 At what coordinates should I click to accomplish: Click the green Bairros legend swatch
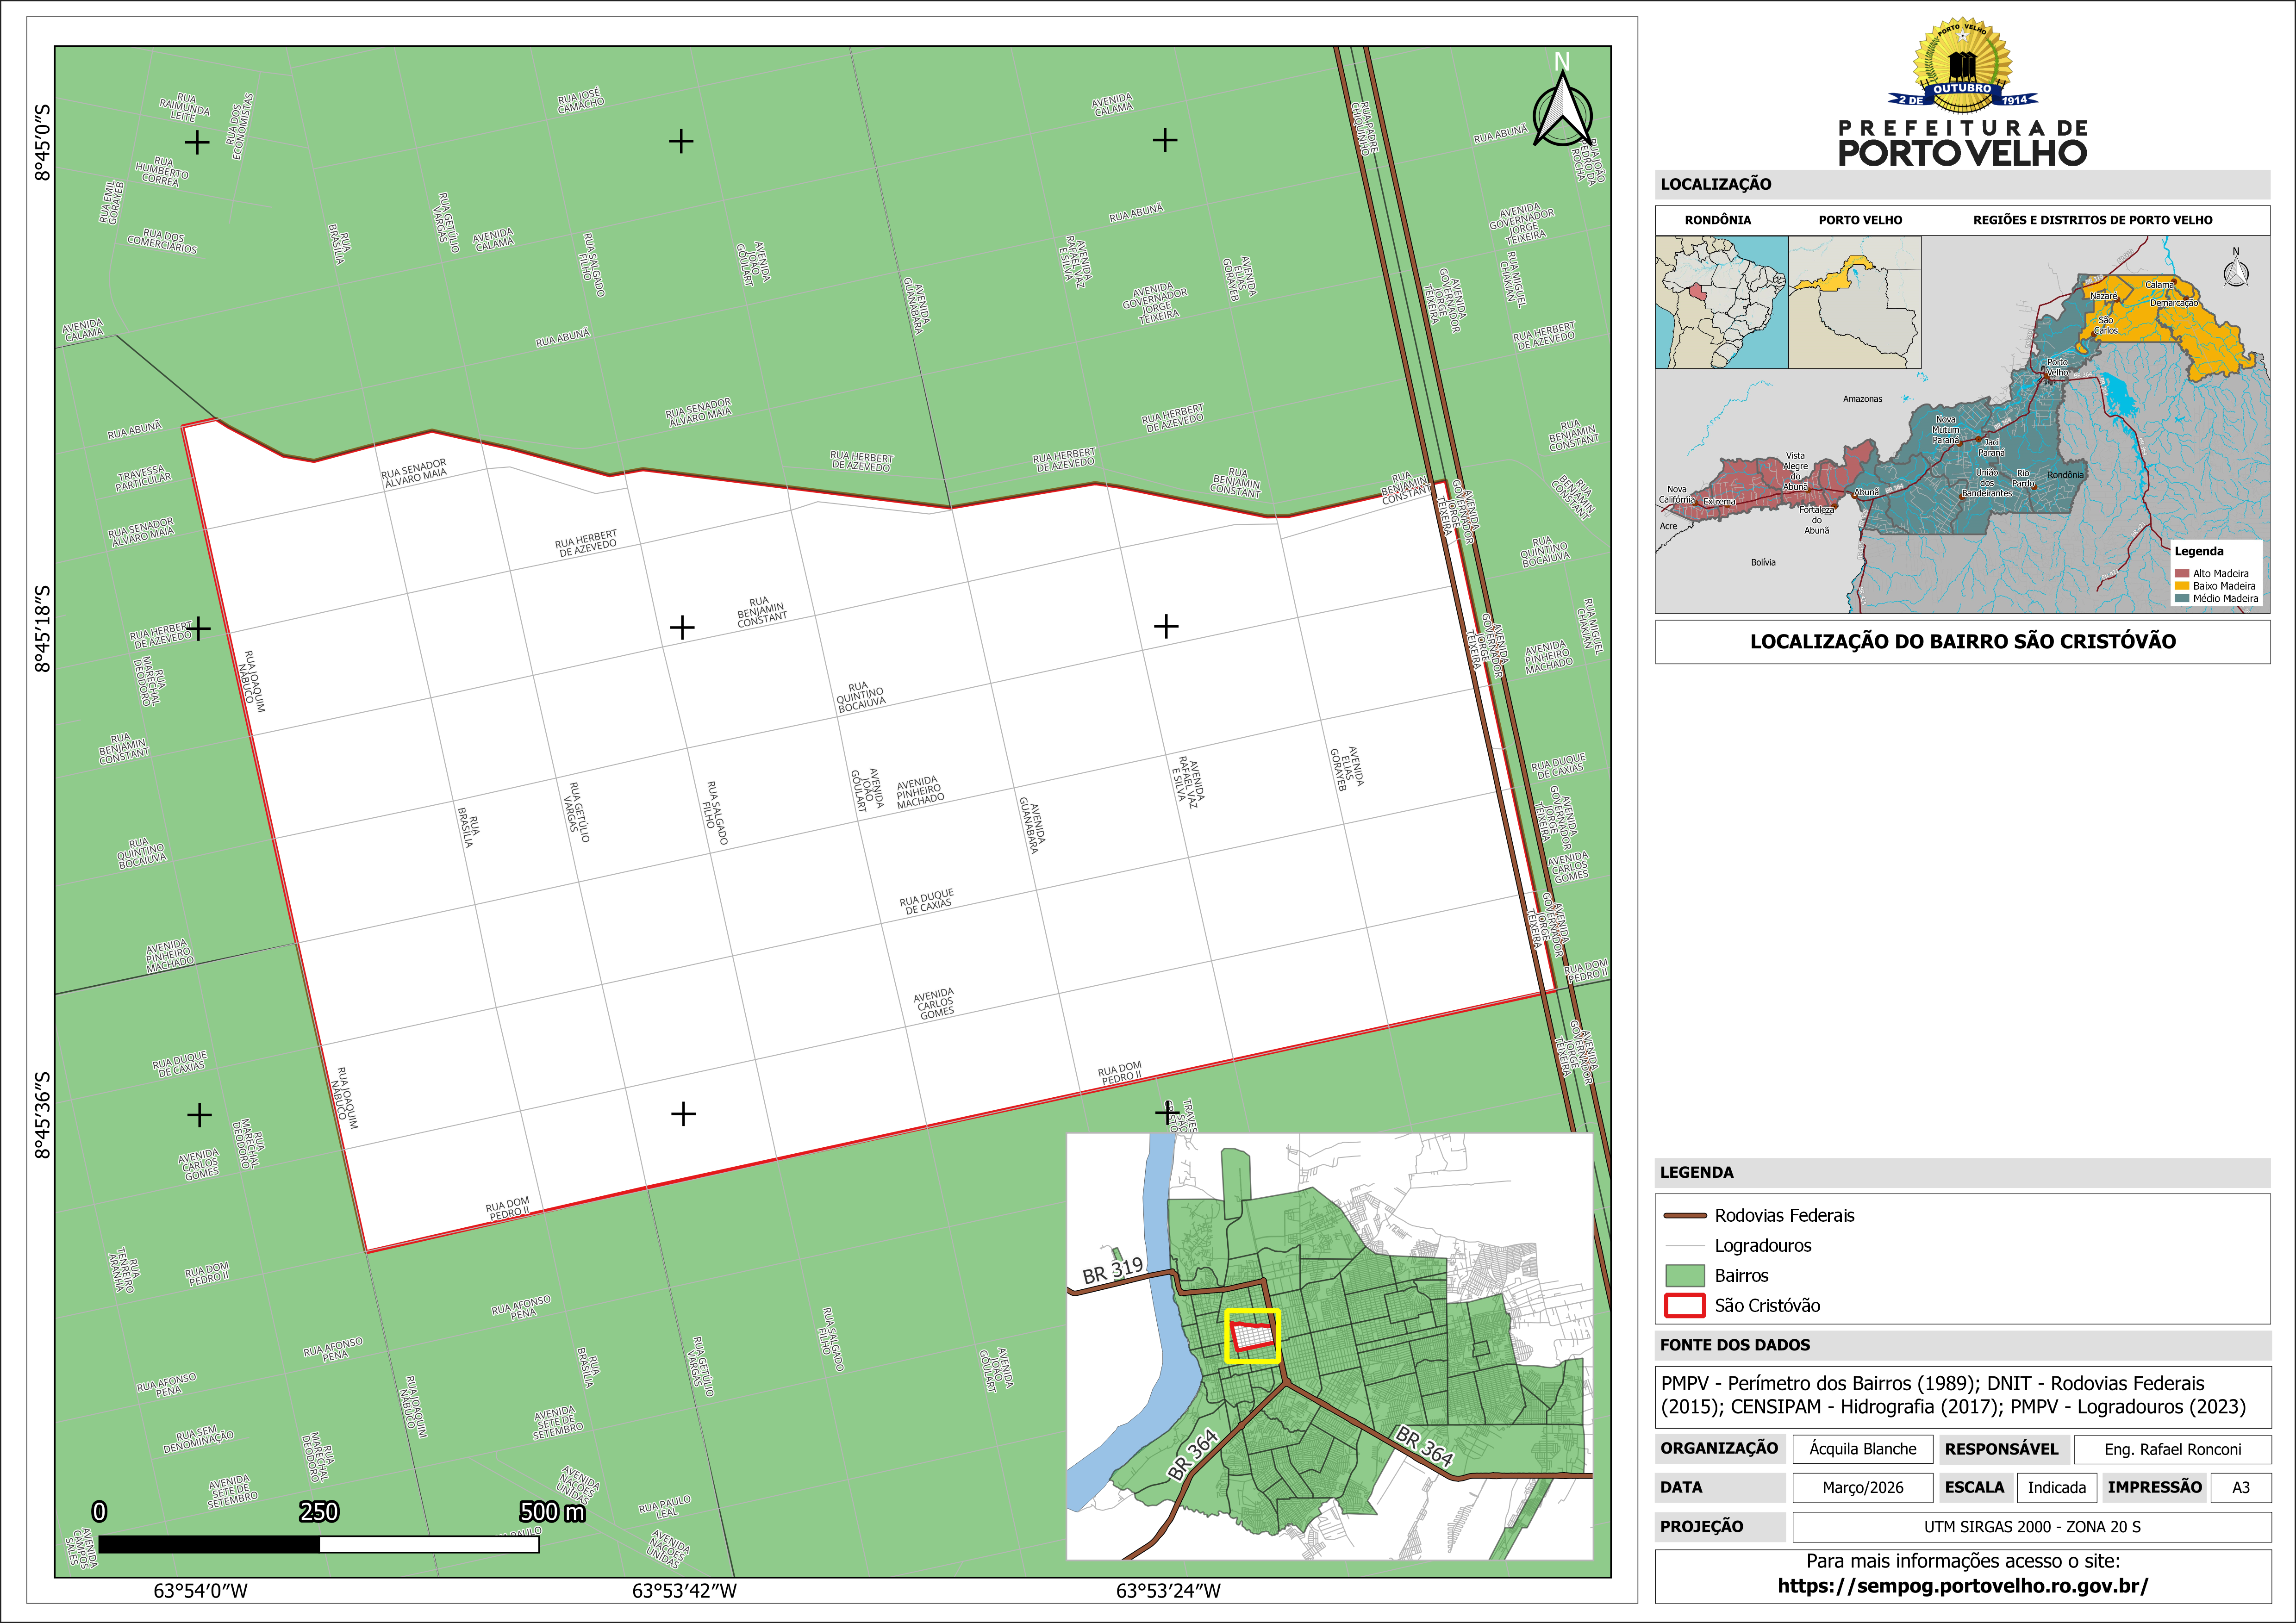[x=1684, y=1275]
